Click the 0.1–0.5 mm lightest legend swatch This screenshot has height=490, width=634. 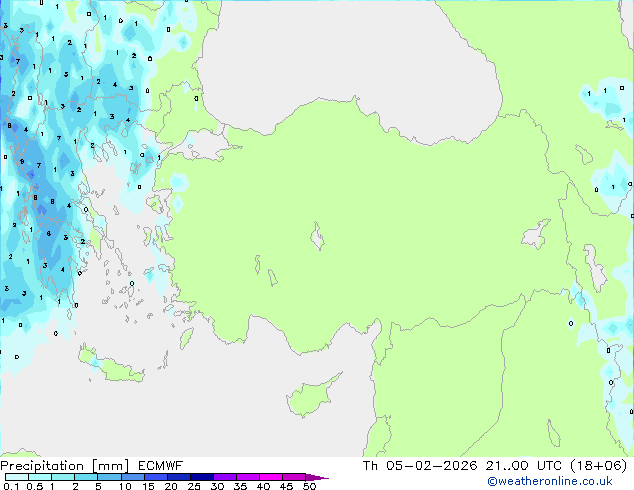tap(17, 477)
